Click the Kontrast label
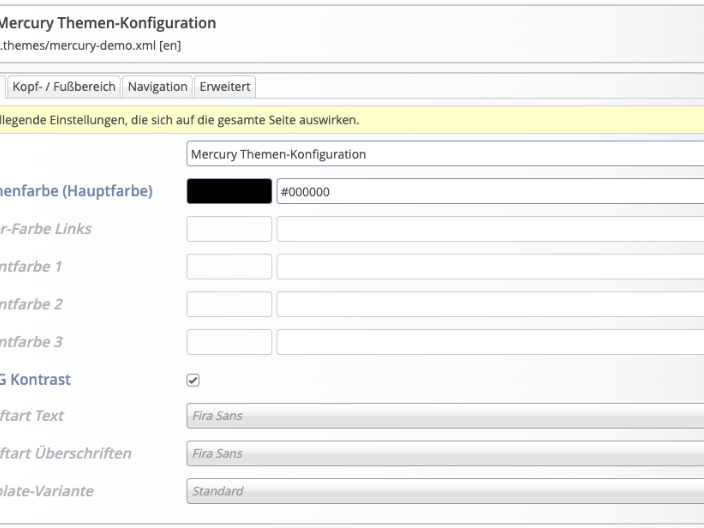This screenshot has width=704, height=528. click(x=35, y=380)
